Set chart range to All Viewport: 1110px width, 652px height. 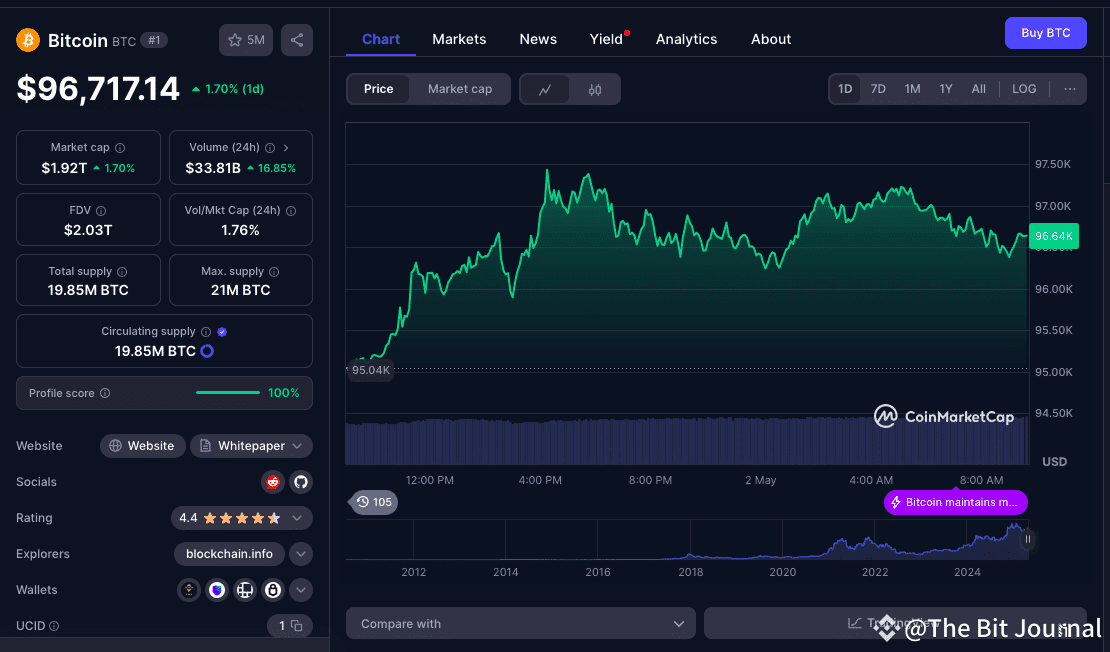point(978,89)
